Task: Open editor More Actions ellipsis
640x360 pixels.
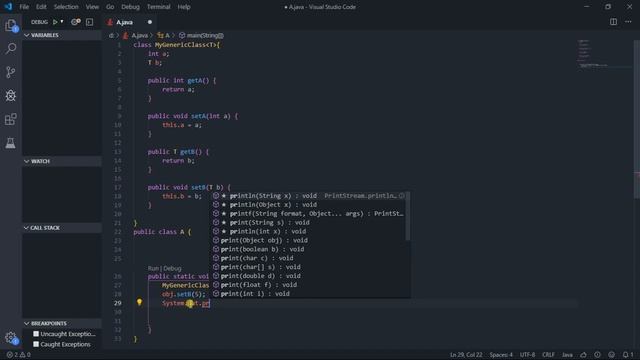Action: click(x=628, y=22)
